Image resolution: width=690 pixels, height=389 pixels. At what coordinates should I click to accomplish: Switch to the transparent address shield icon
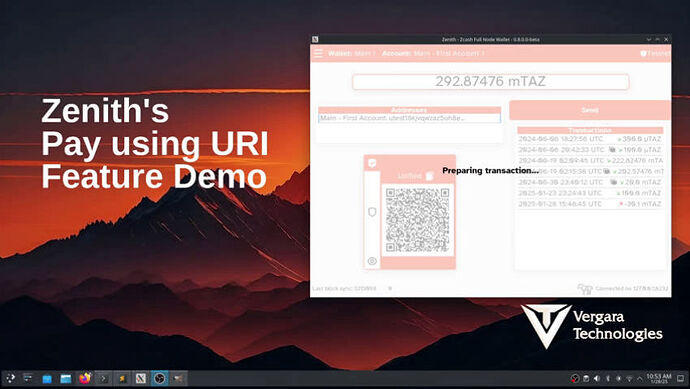[372, 213]
